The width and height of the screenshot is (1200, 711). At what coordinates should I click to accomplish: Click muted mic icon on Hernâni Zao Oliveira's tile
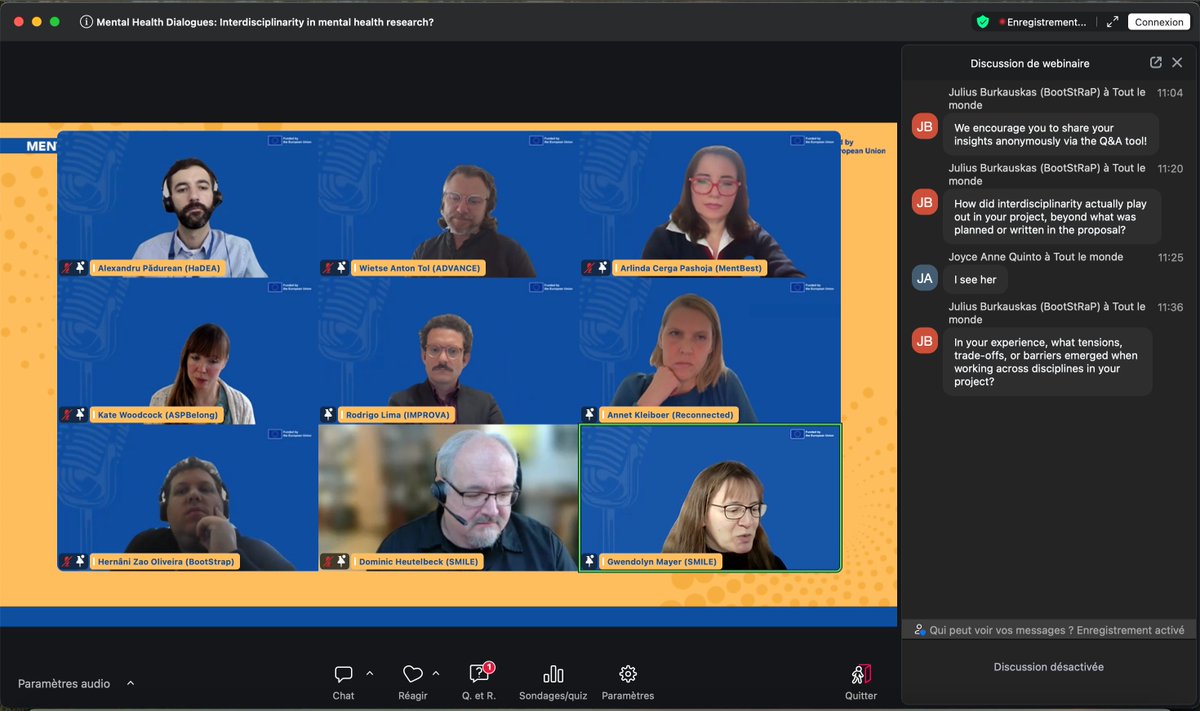click(x=67, y=561)
